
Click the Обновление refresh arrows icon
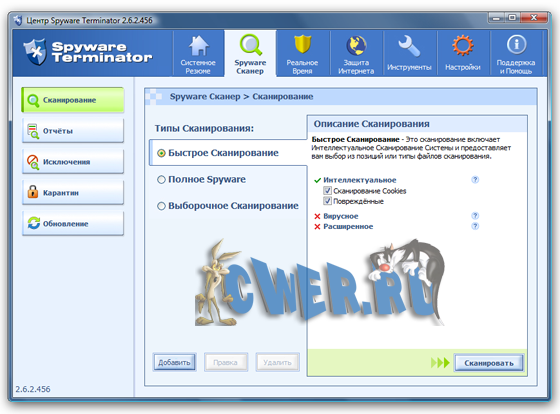pos(34,223)
